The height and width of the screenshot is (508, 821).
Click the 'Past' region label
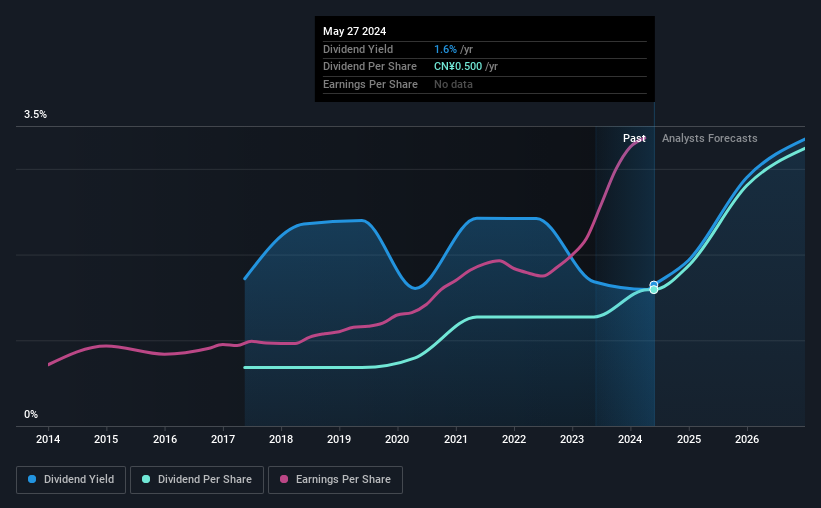click(x=634, y=138)
